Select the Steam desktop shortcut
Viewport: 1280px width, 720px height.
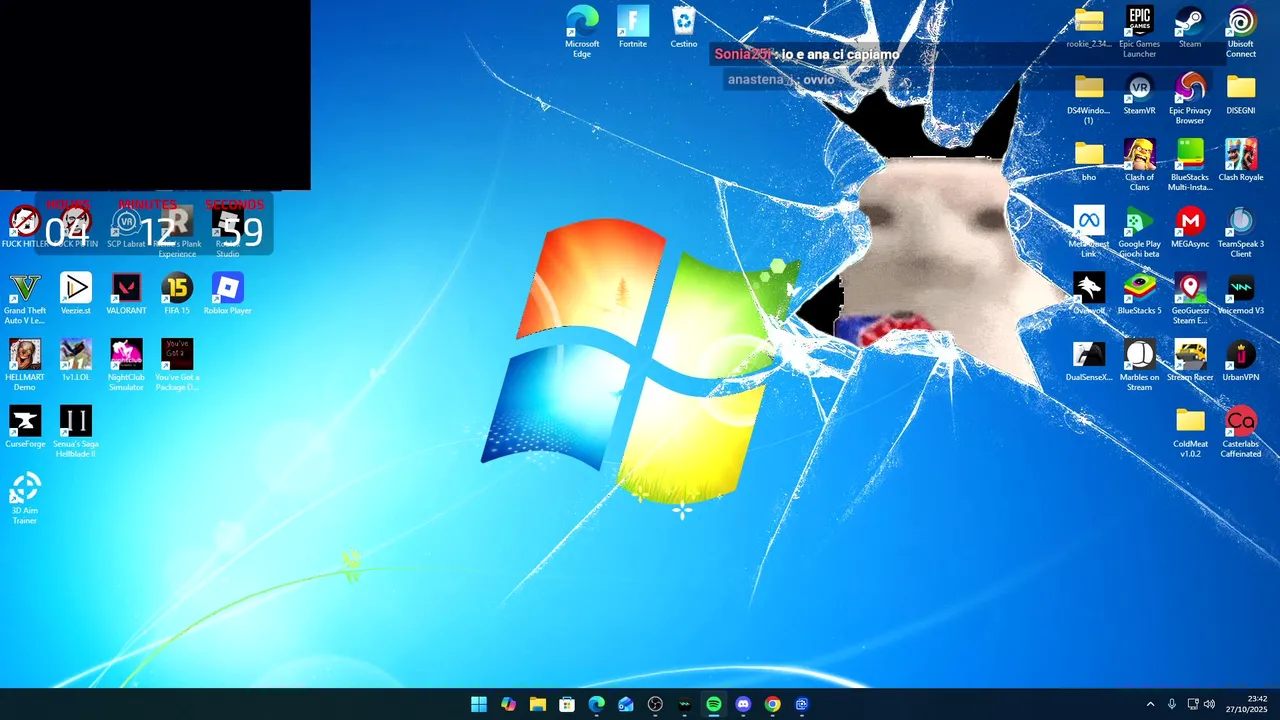(x=1190, y=27)
